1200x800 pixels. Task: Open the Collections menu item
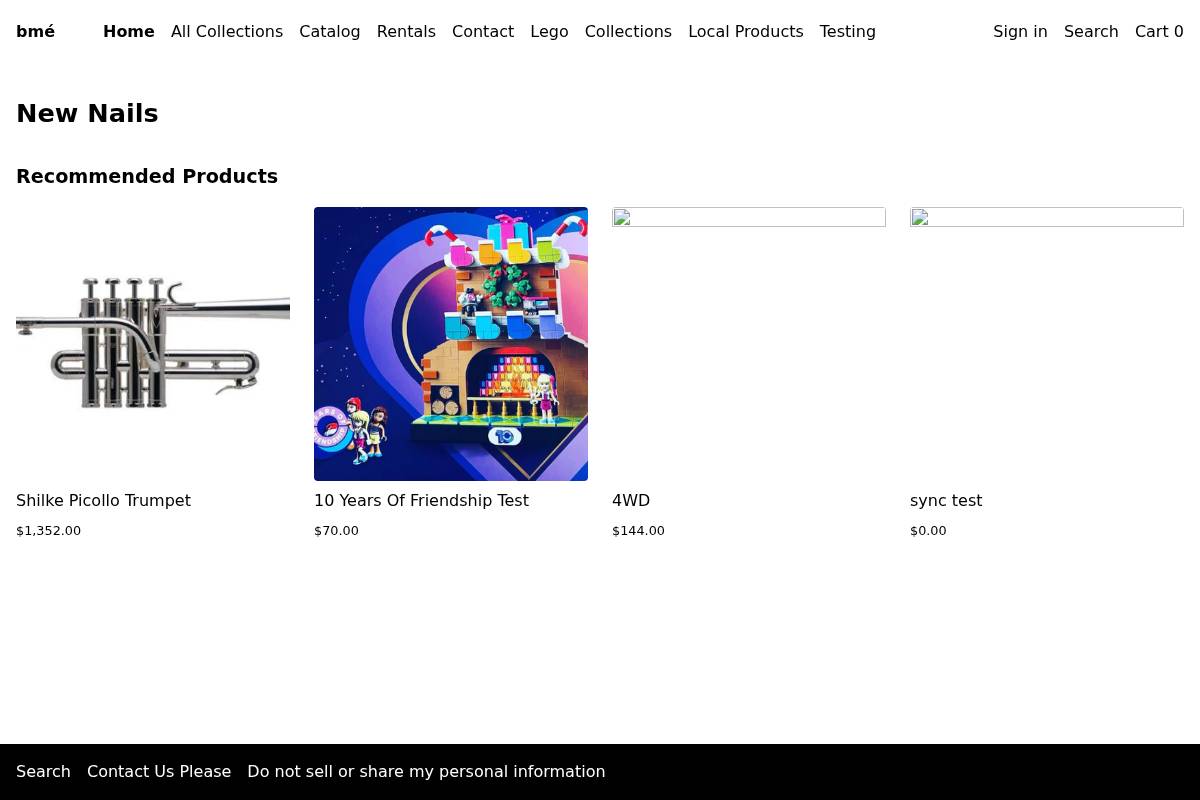[628, 31]
